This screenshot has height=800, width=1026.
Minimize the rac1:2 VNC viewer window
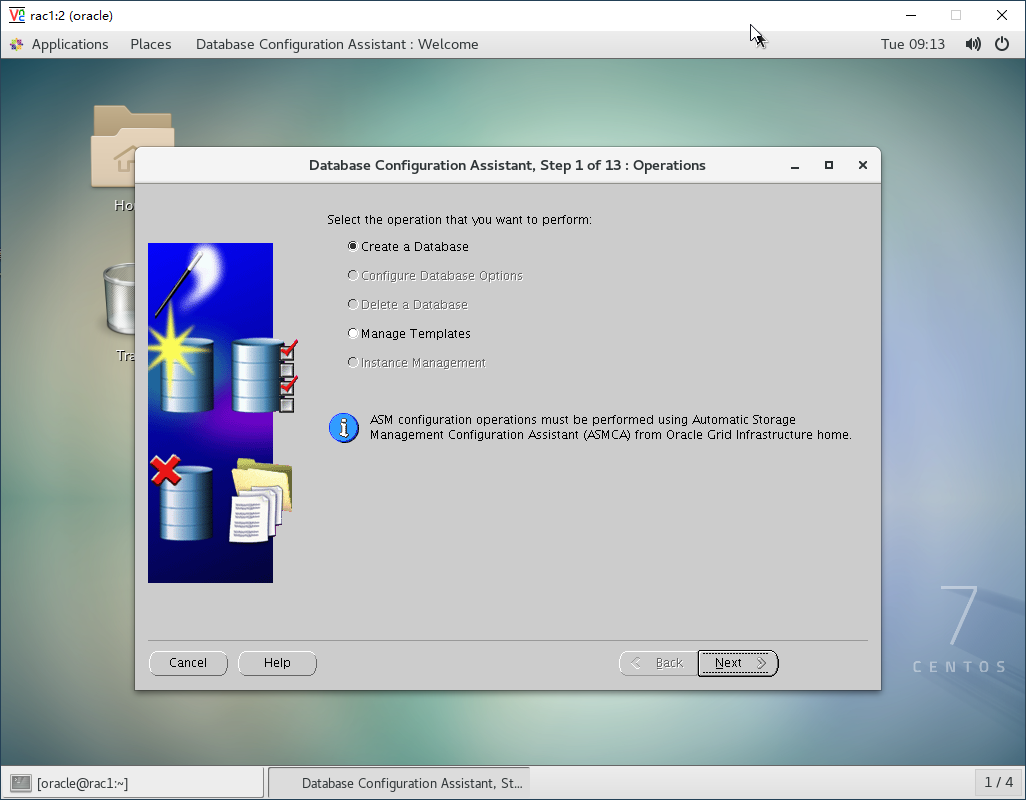(x=911, y=15)
